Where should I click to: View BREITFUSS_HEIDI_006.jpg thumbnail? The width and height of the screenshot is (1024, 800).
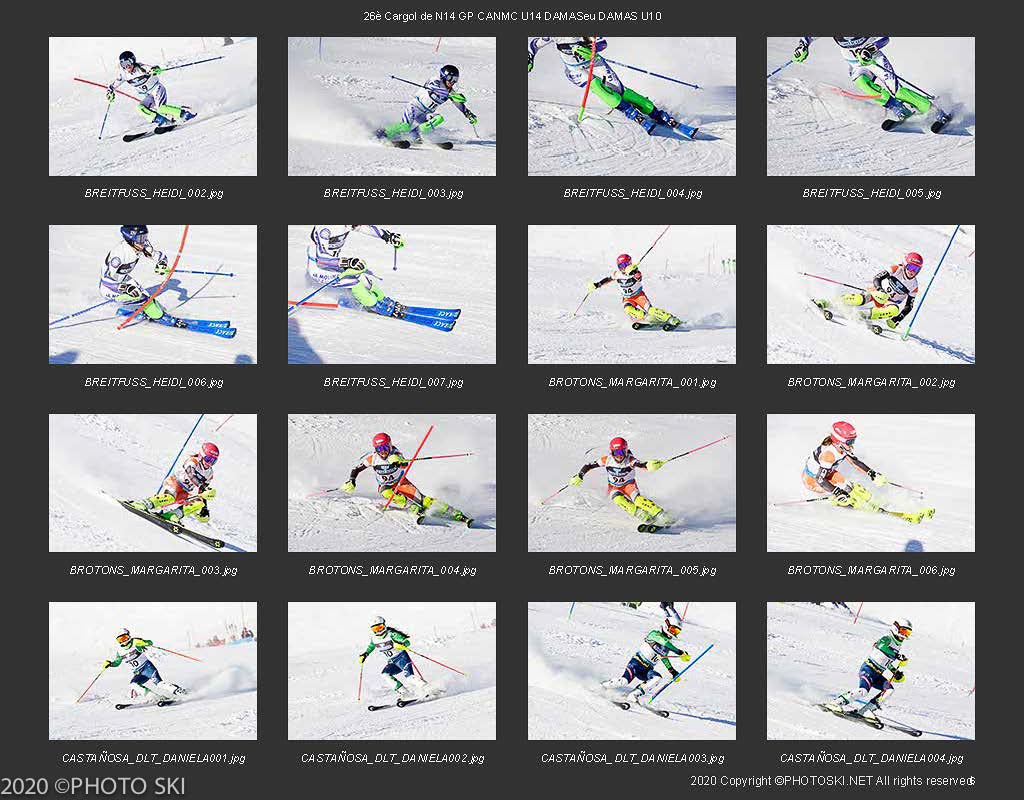click(153, 295)
